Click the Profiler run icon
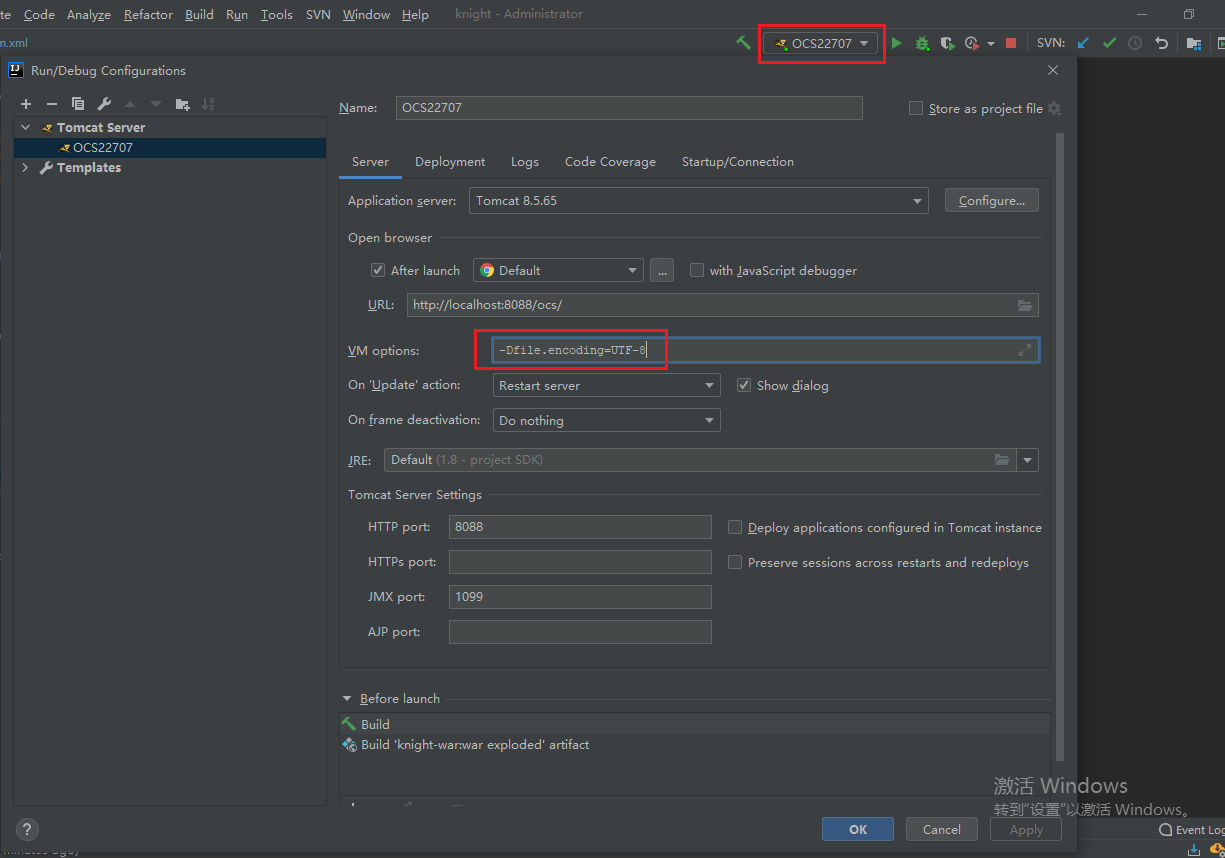Viewport: 1225px width, 858px height. pos(972,43)
